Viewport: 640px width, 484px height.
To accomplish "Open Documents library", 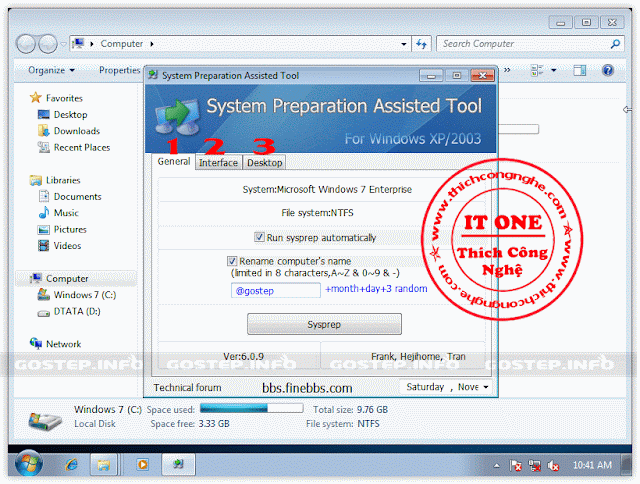I will pyautogui.click(x=78, y=197).
